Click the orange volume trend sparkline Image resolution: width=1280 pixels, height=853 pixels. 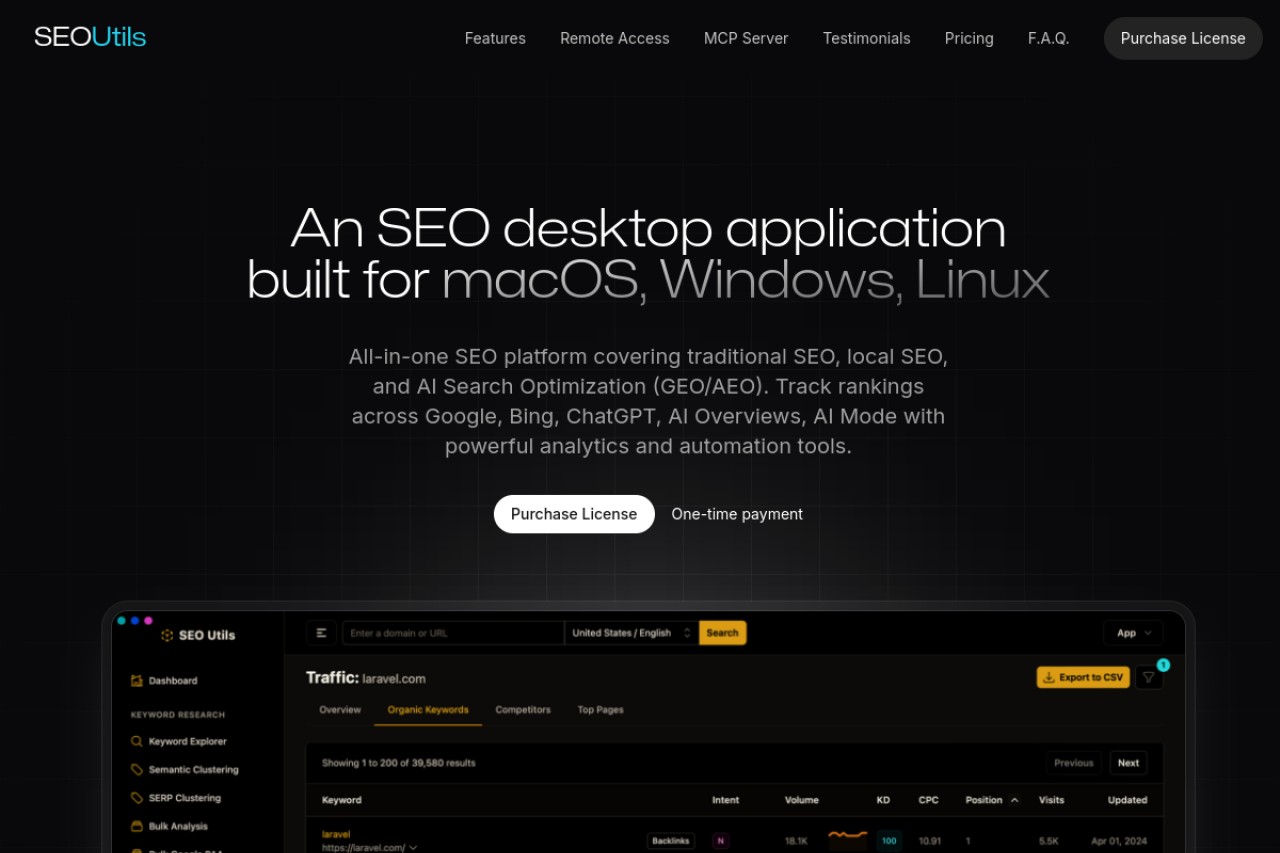(848, 836)
